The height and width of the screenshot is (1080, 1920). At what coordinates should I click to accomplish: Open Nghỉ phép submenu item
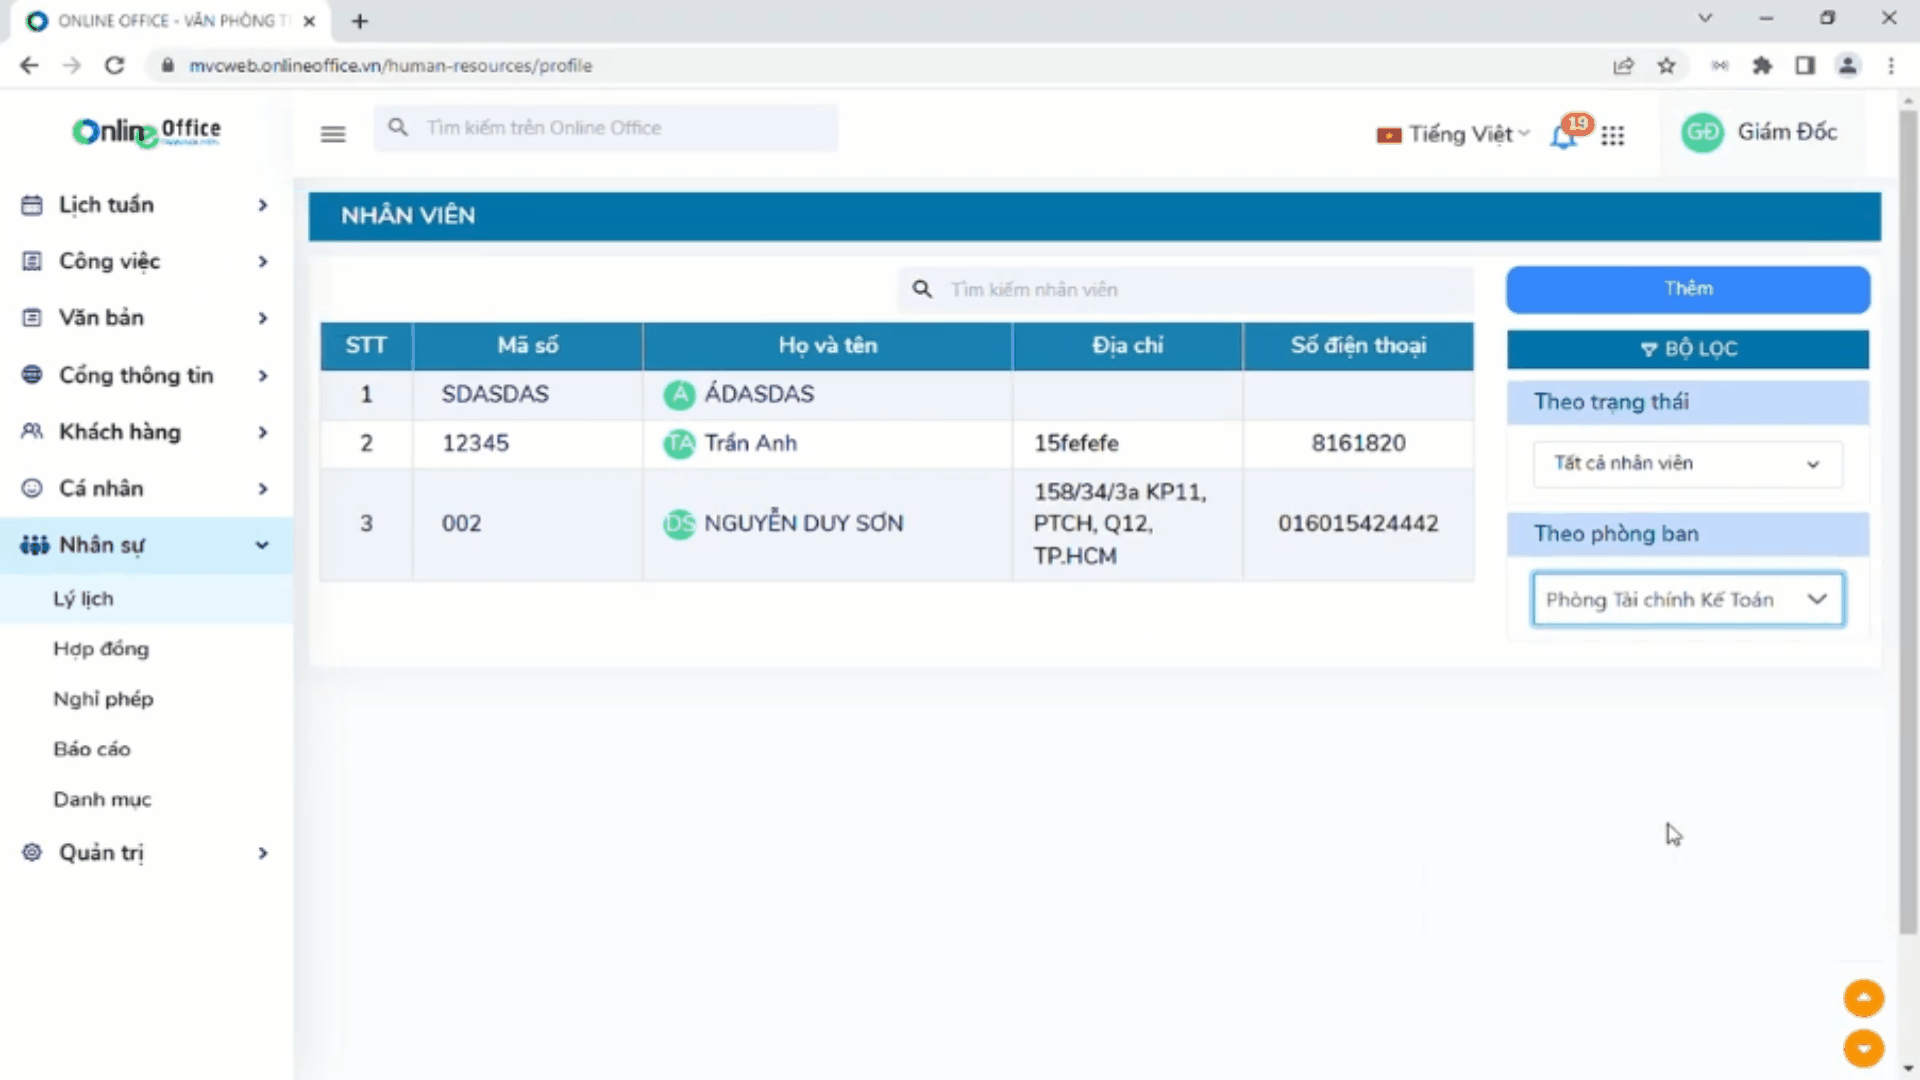click(103, 699)
